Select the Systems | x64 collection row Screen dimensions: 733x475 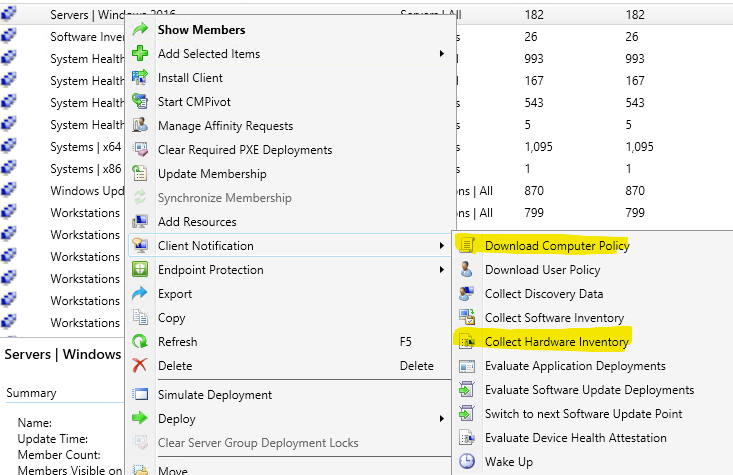pyautogui.click(x=86, y=147)
